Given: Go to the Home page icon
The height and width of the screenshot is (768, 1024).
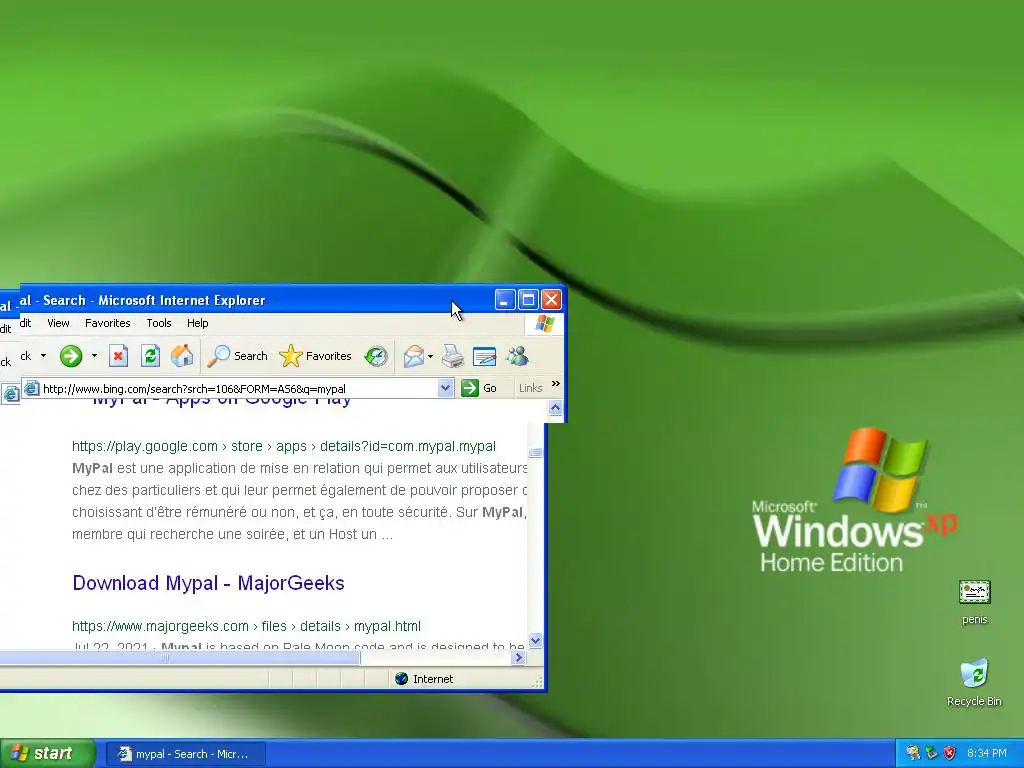Looking at the screenshot, I should pos(182,356).
